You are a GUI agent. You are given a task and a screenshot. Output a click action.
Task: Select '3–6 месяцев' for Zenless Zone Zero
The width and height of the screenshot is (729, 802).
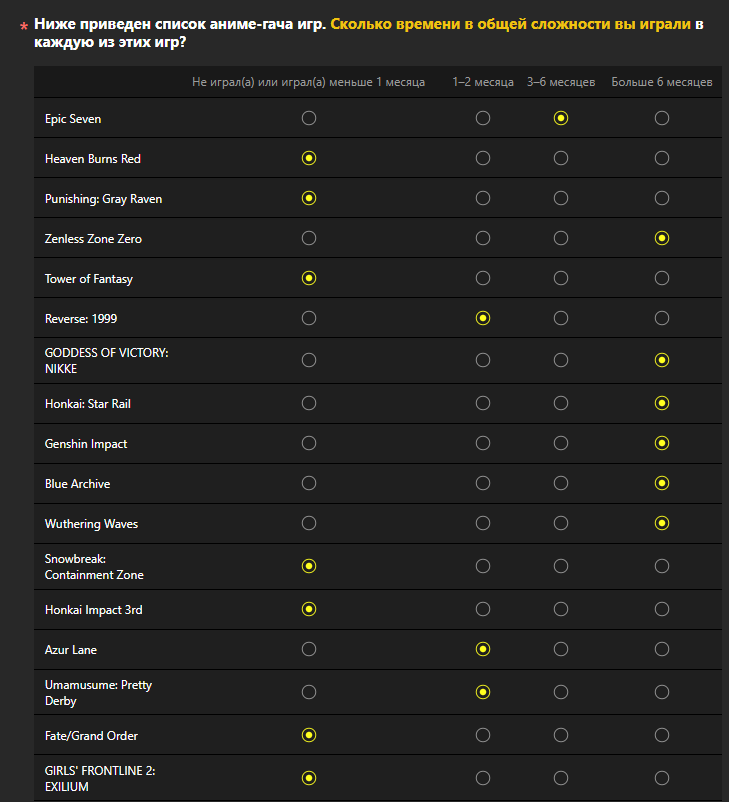(561, 238)
